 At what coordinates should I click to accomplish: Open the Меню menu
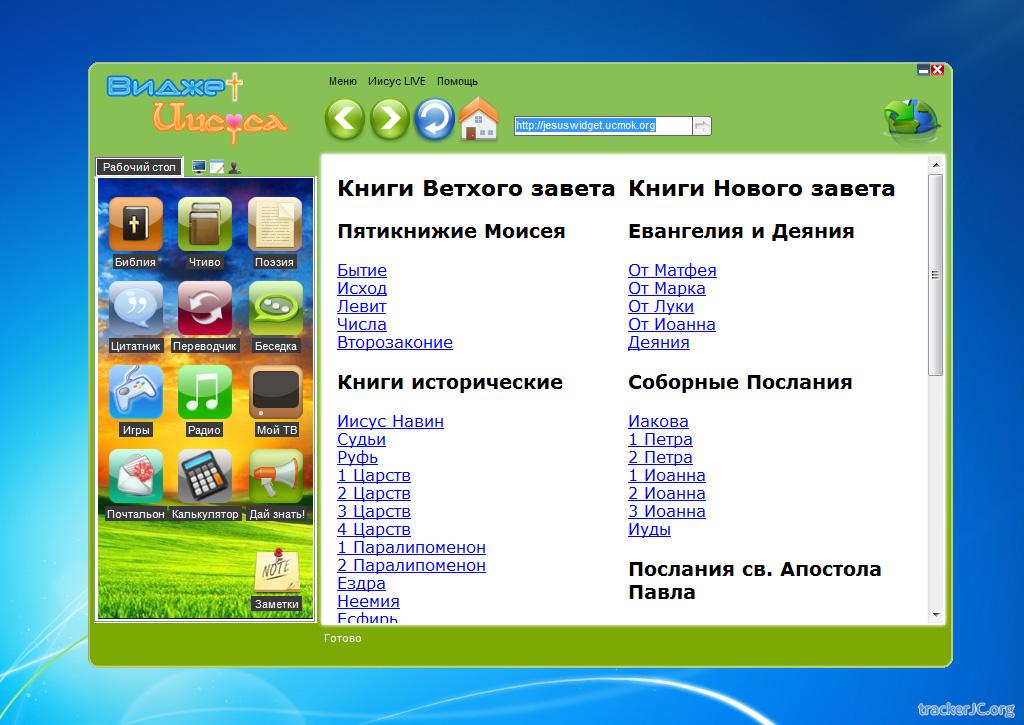pos(342,81)
